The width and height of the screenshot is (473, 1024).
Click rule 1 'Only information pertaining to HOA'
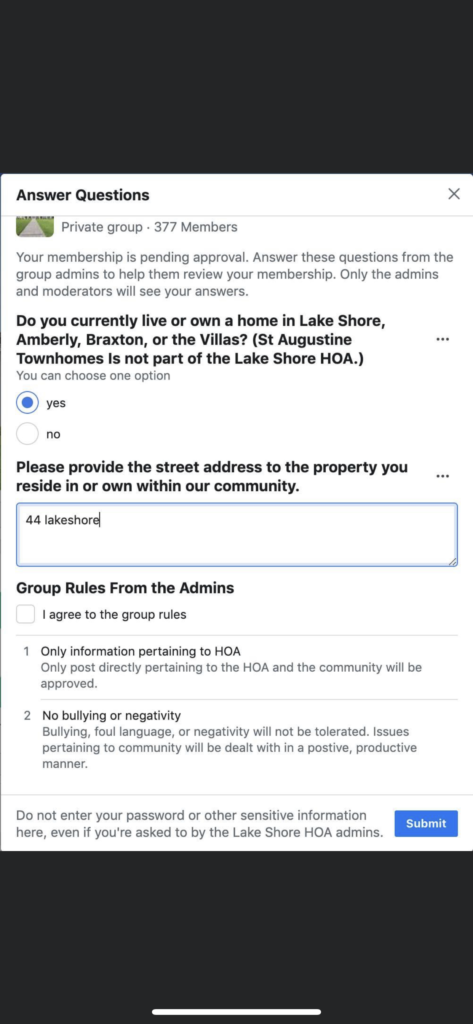pyautogui.click(x=140, y=651)
